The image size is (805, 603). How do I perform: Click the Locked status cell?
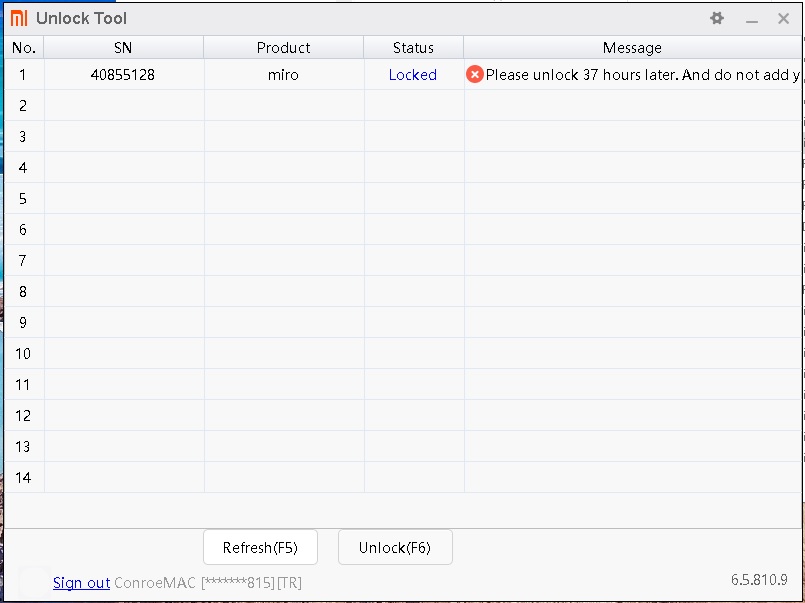pyautogui.click(x=413, y=75)
